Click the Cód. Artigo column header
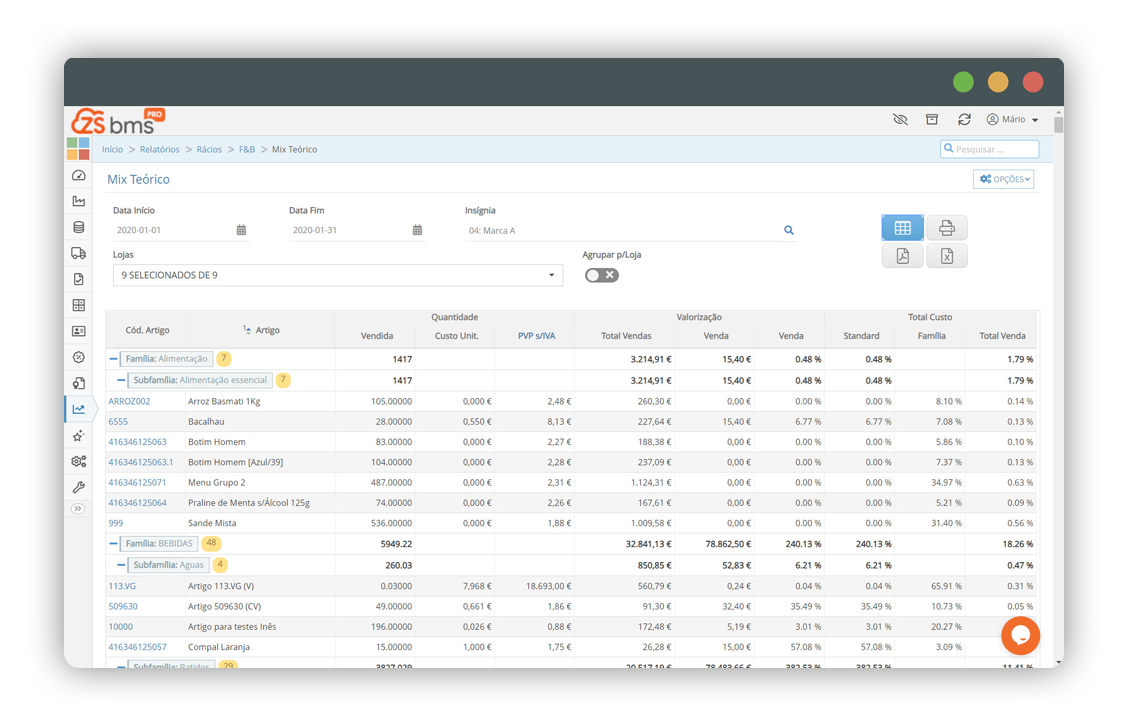This screenshot has width=1128, height=726. [147, 330]
